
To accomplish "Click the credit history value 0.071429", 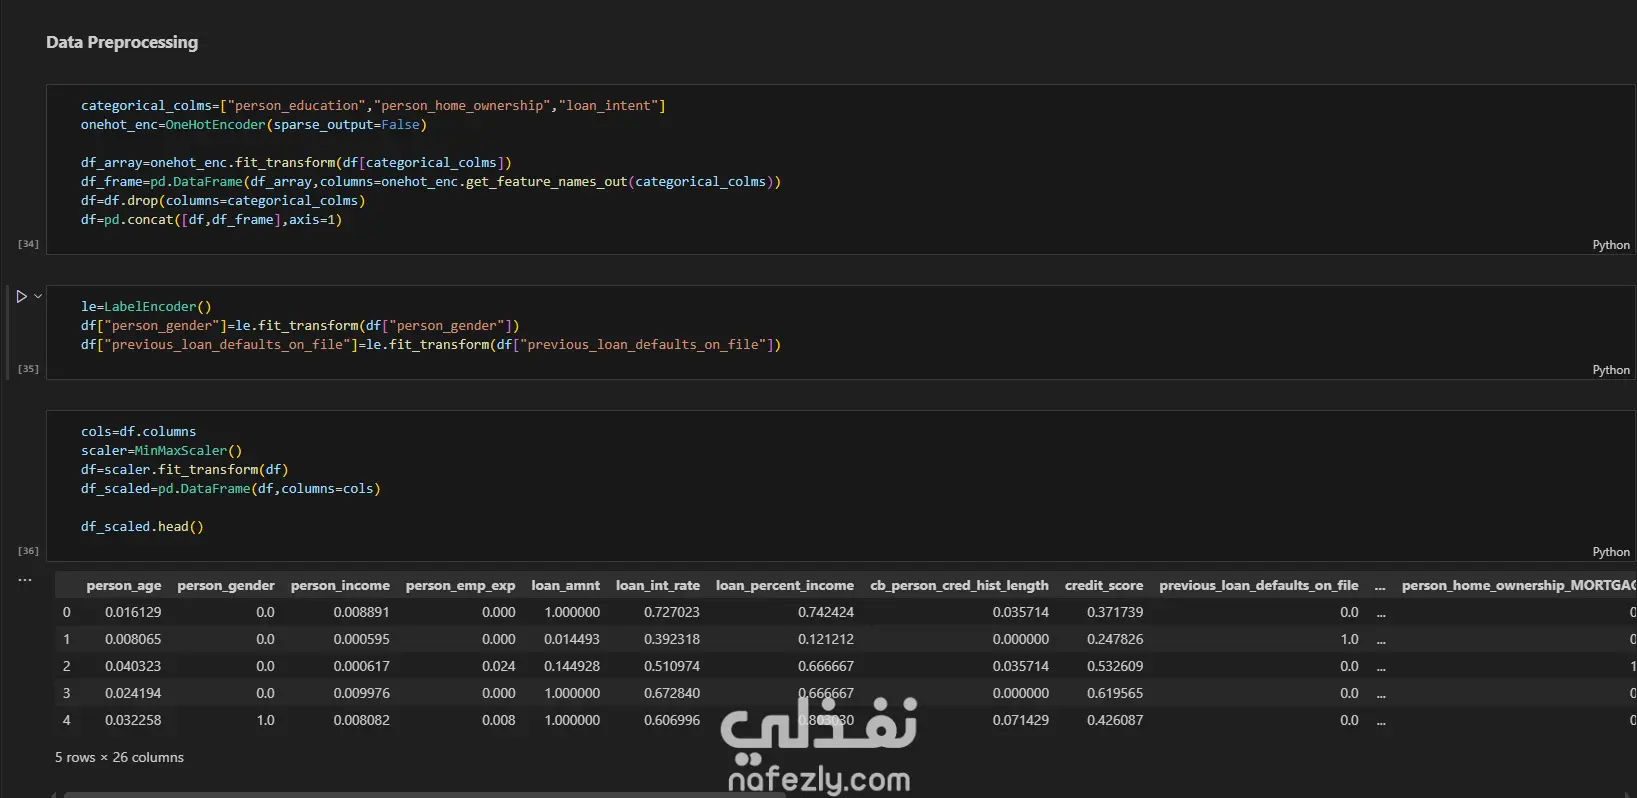I will pos(1021,720).
